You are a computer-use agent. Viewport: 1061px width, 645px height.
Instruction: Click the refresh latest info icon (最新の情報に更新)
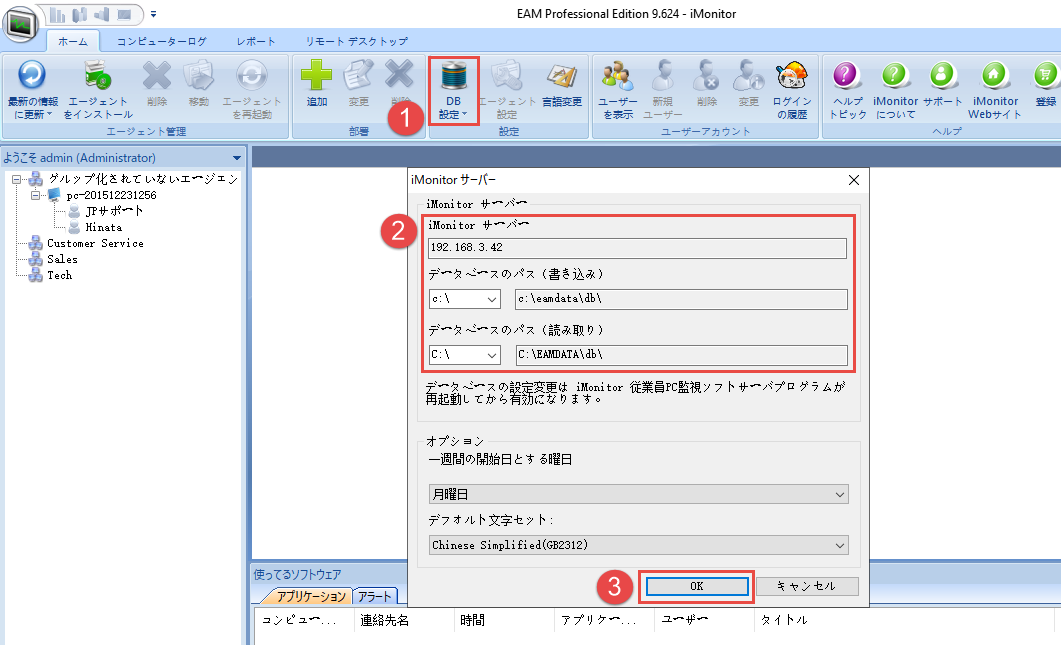pos(31,75)
